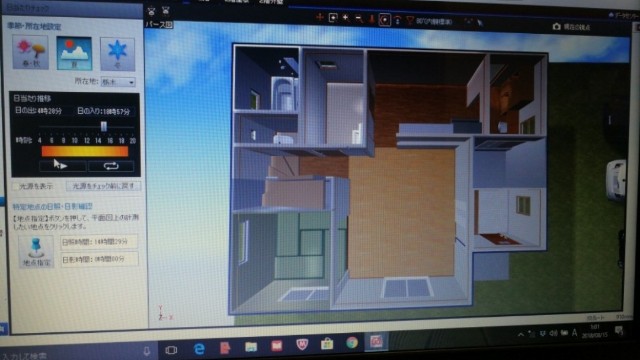
Task: Open the notification center icon
Action: [x=619, y=331]
